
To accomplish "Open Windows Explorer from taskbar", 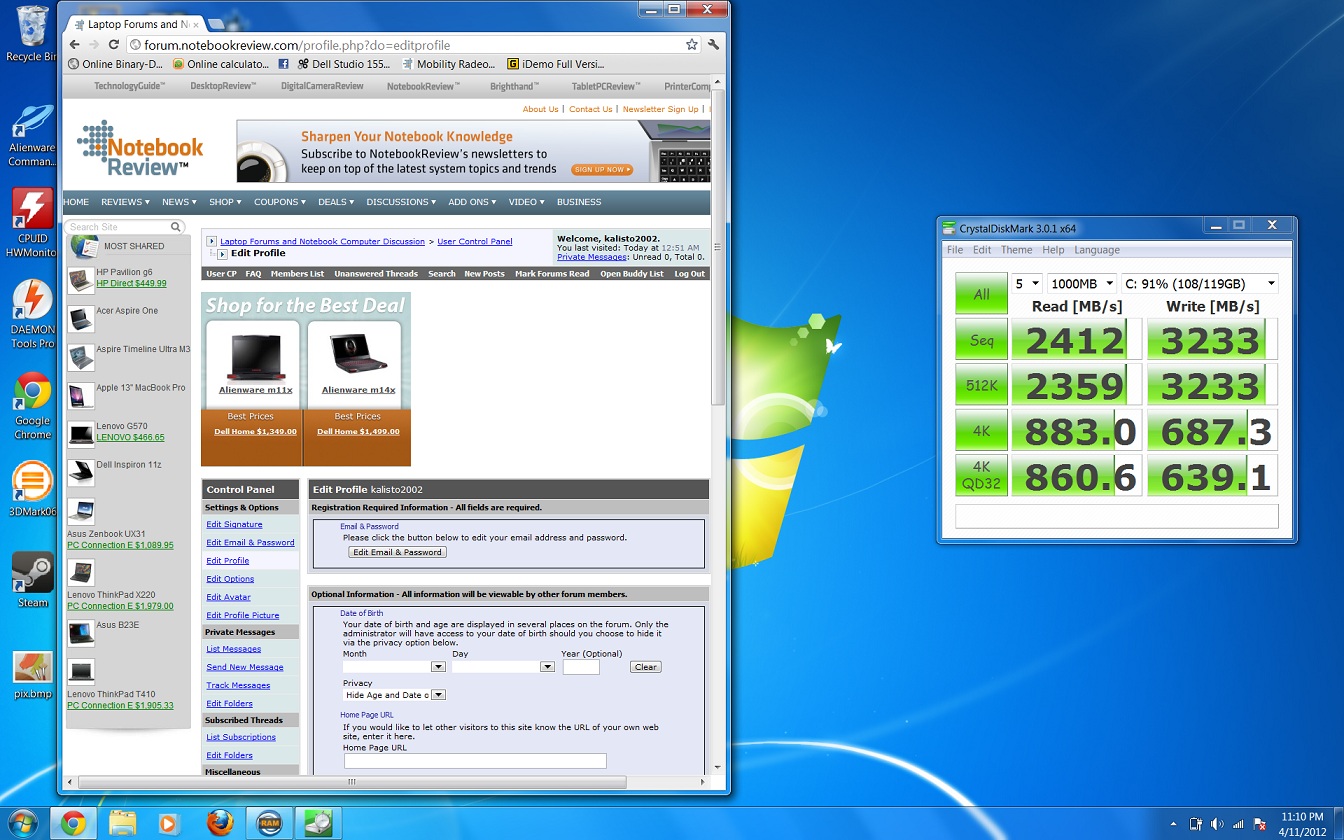I will (x=122, y=823).
